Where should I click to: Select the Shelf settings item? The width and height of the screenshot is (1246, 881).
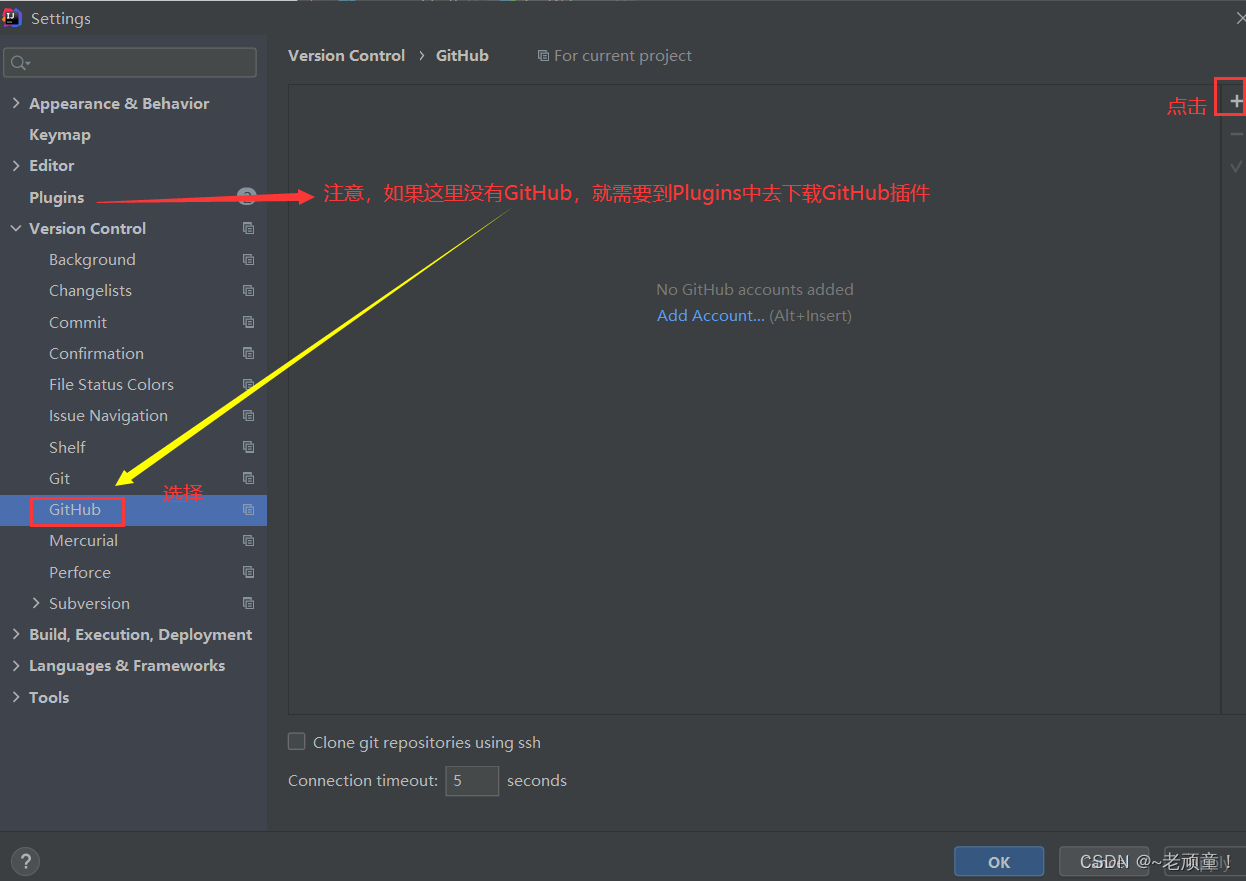(x=67, y=447)
